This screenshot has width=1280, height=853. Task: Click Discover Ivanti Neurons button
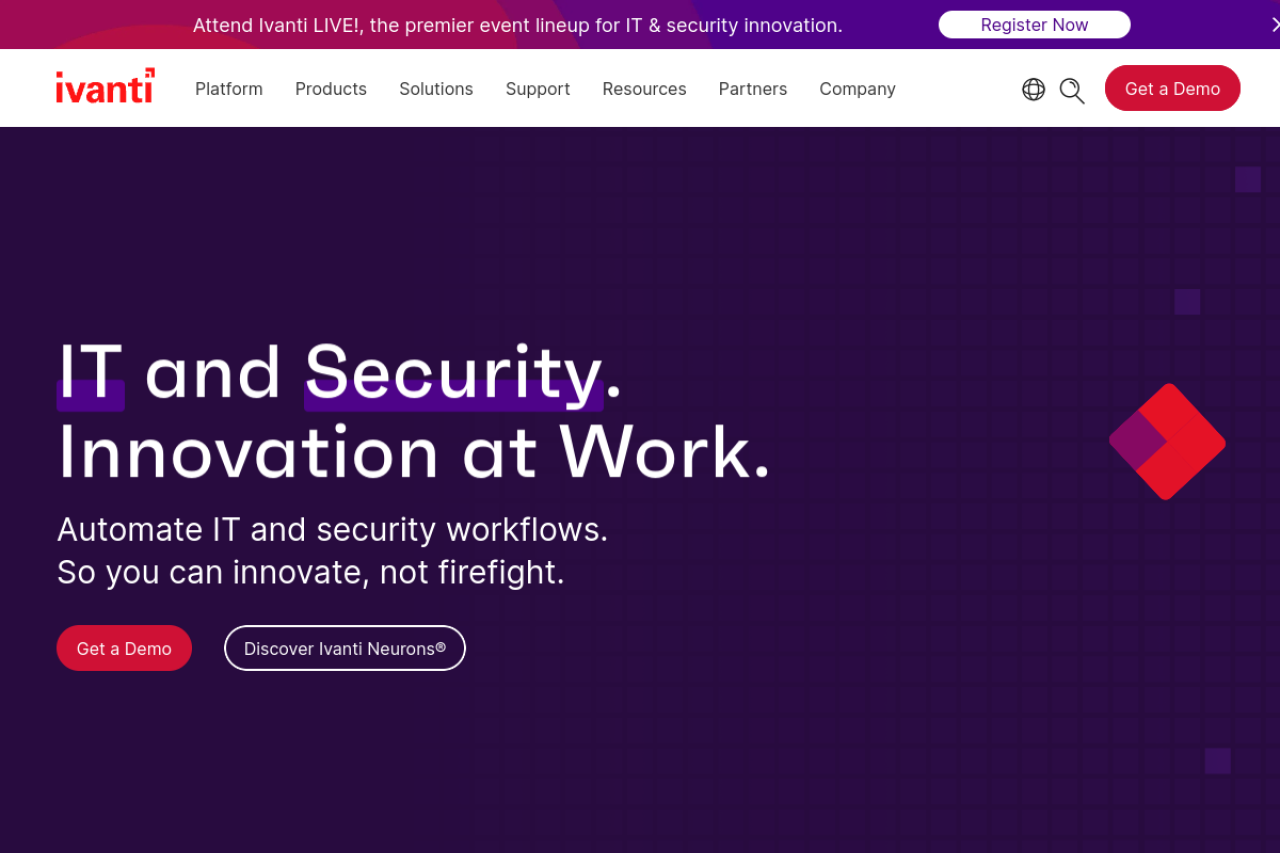(345, 648)
